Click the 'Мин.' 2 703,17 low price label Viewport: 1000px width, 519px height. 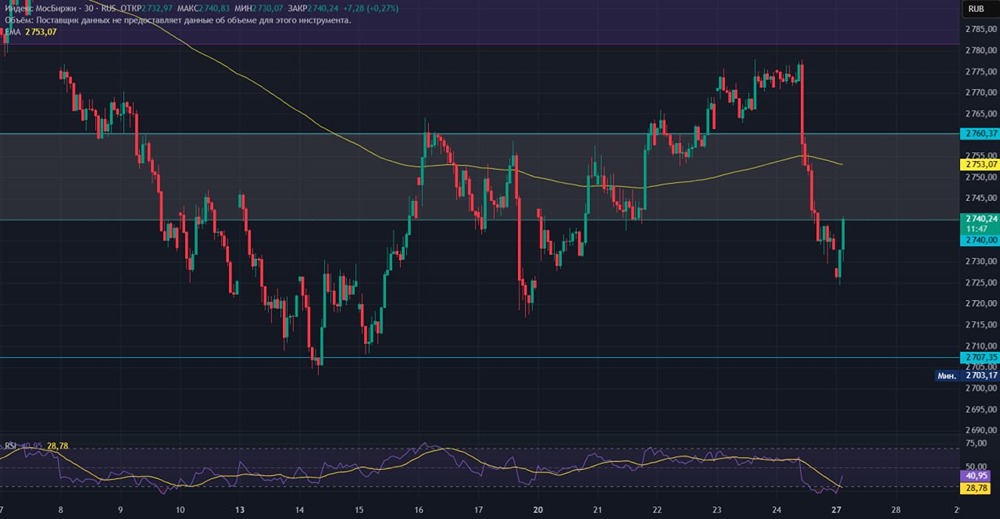tap(967, 376)
